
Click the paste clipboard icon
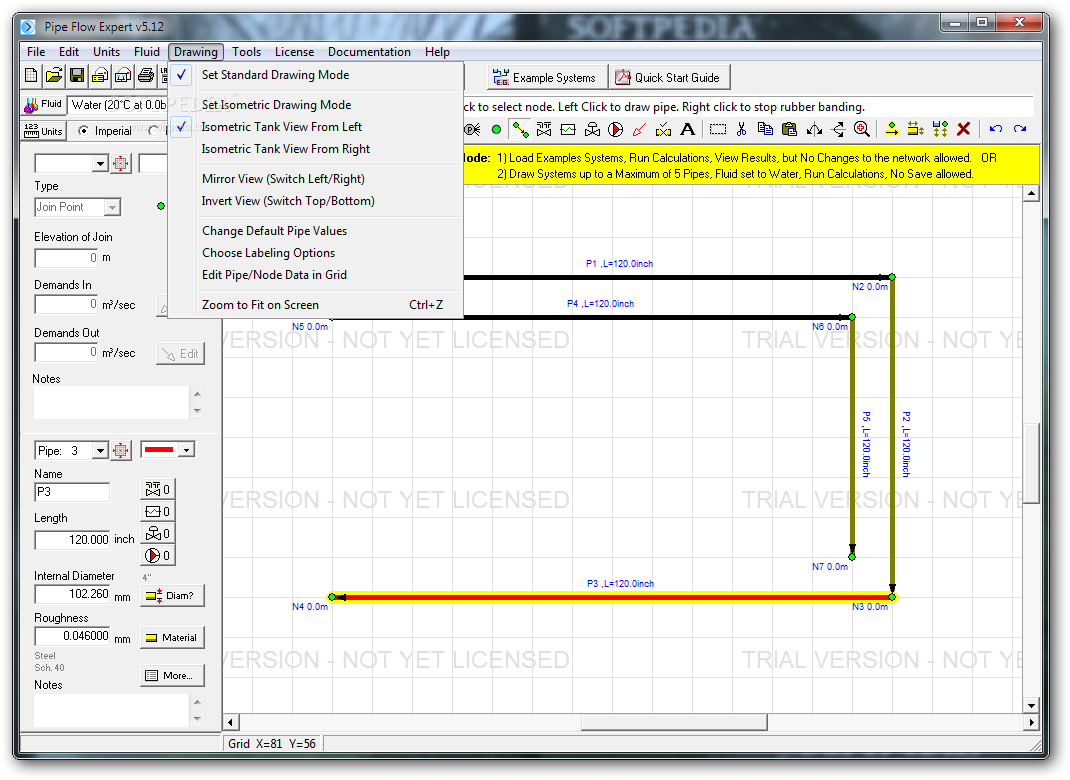[x=790, y=129]
